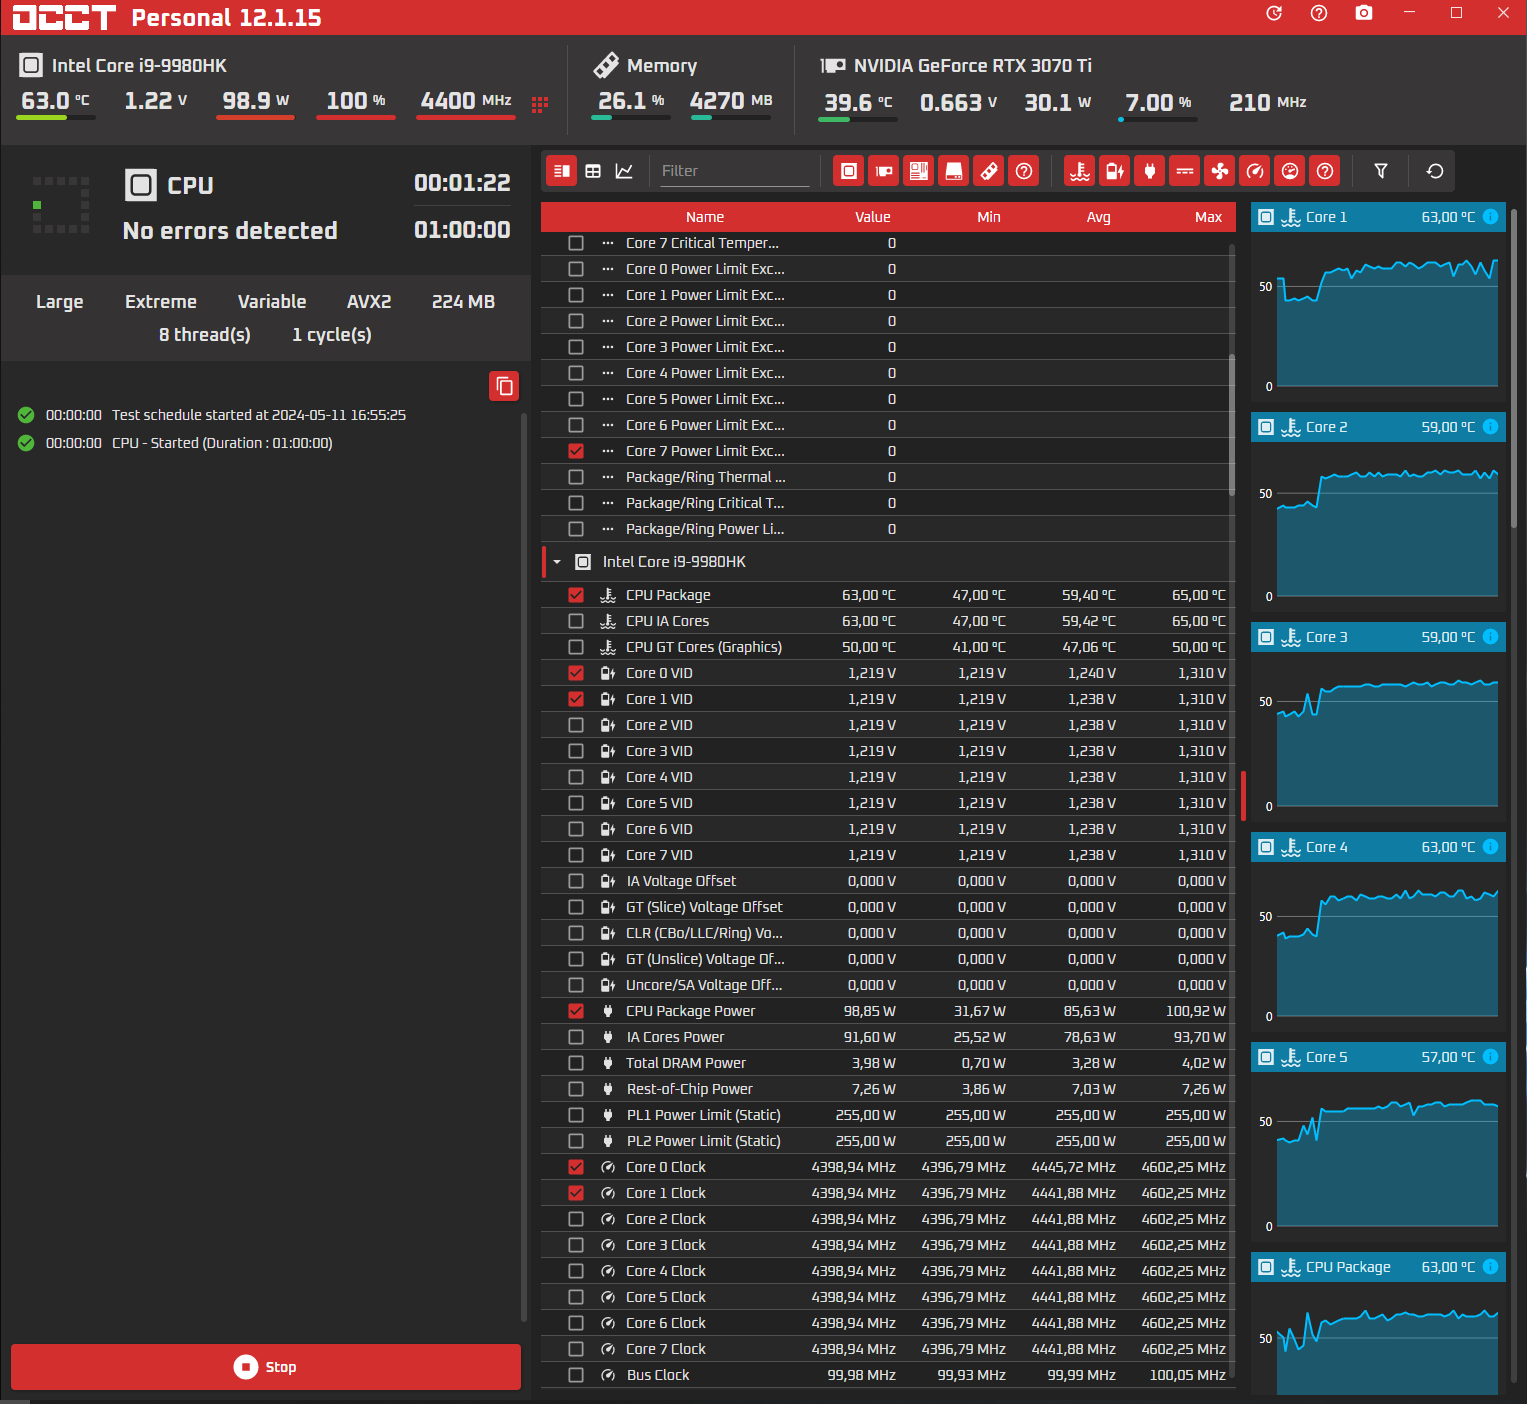Sort table by Avg column header
Image resolution: width=1527 pixels, height=1404 pixels.
click(x=1098, y=217)
